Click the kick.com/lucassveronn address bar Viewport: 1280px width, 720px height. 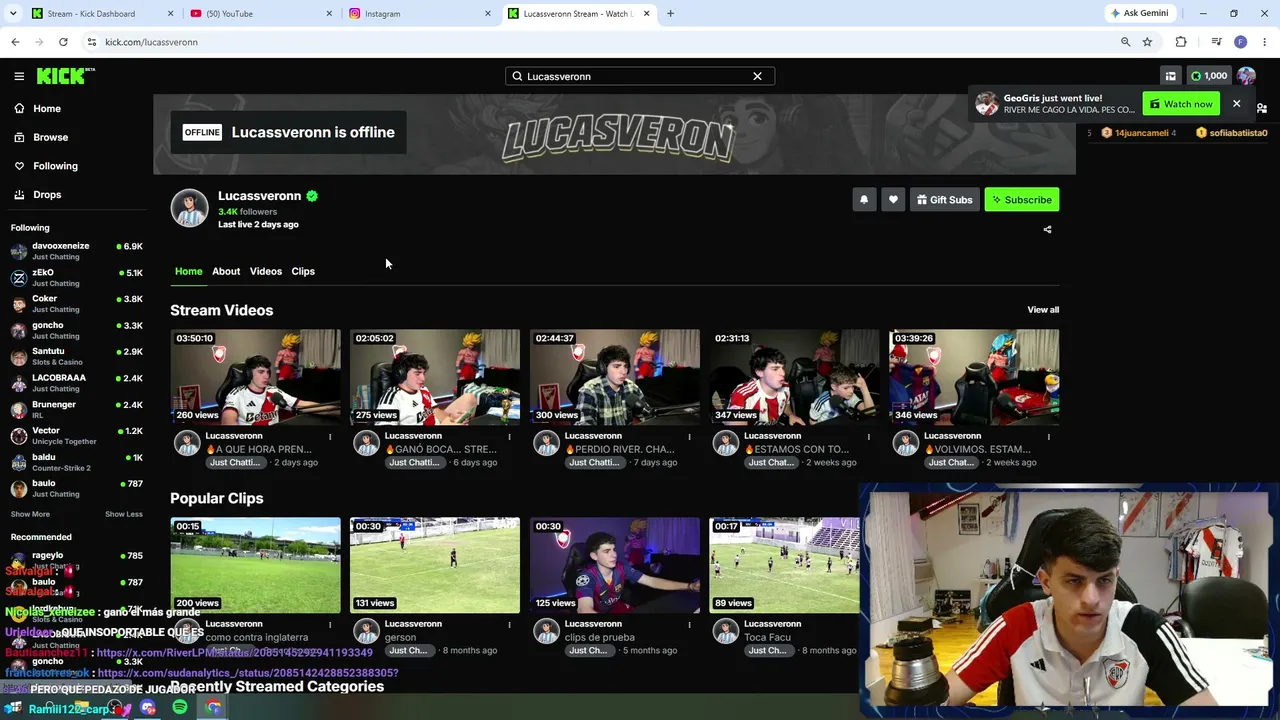pyautogui.click(x=600, y=42)
